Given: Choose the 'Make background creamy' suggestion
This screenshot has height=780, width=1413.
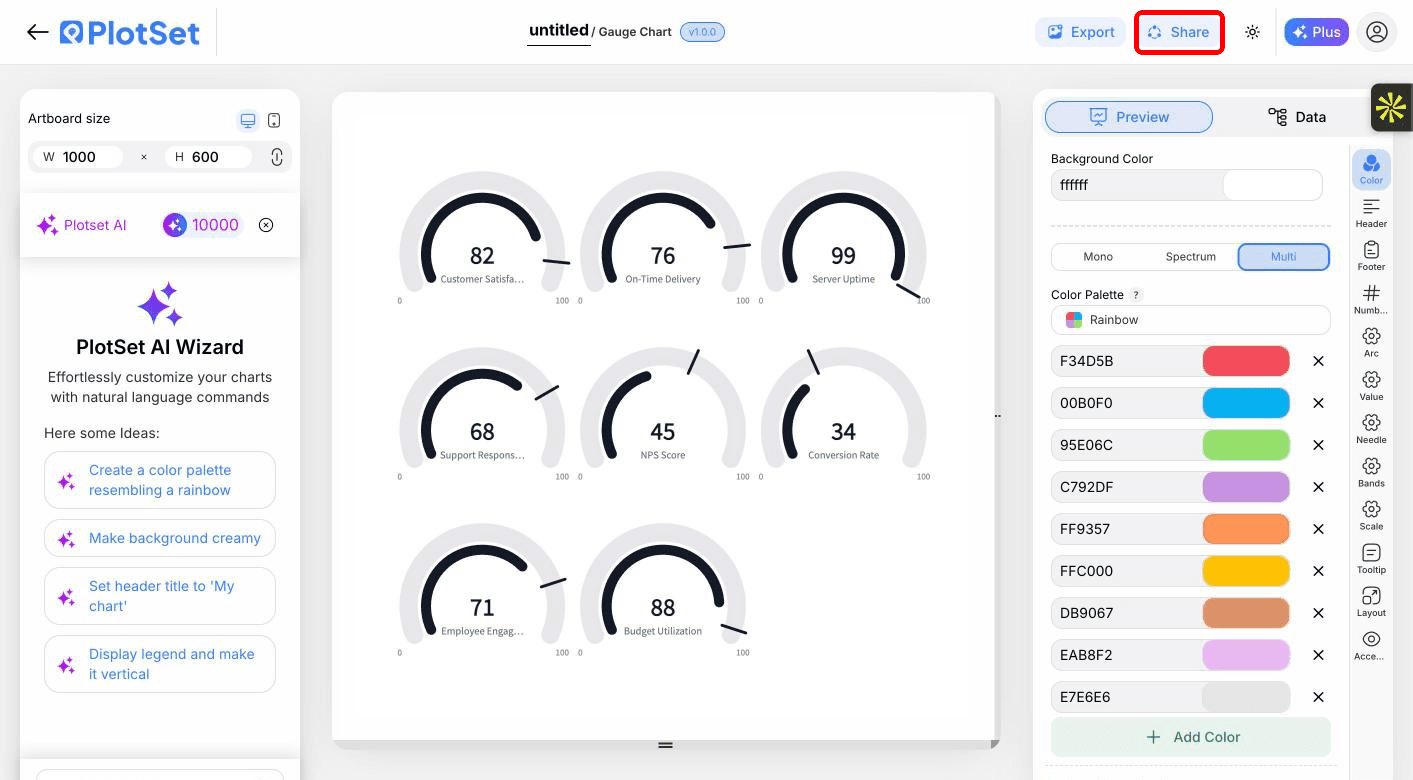Looking at the screenshot, I should 160,538.
